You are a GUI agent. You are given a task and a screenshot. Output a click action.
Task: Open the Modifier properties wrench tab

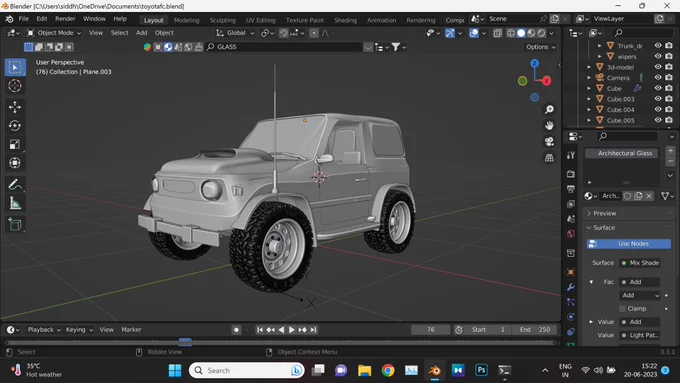point(571,287)
